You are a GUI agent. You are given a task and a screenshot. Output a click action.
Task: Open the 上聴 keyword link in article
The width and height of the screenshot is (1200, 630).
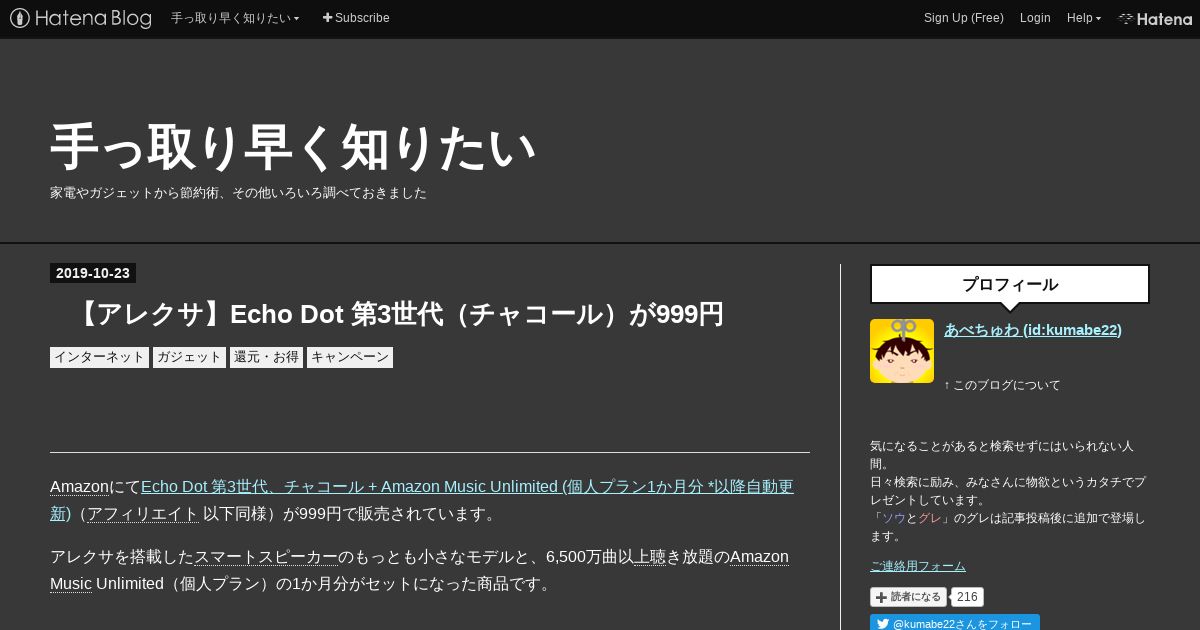point(649,557)
